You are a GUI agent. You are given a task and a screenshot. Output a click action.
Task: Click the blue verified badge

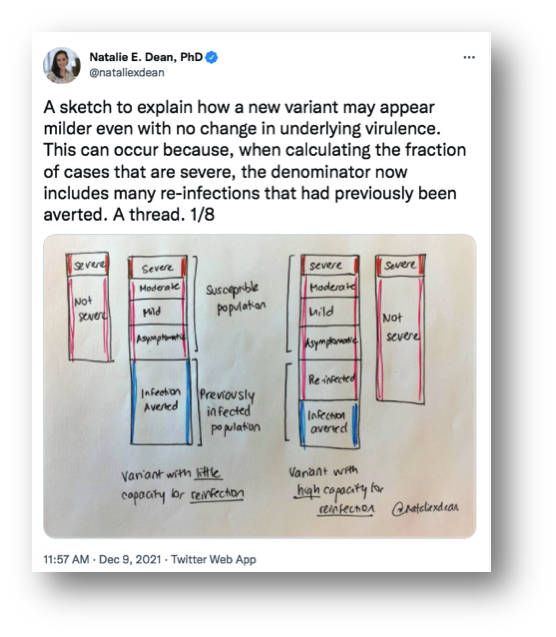211,57
